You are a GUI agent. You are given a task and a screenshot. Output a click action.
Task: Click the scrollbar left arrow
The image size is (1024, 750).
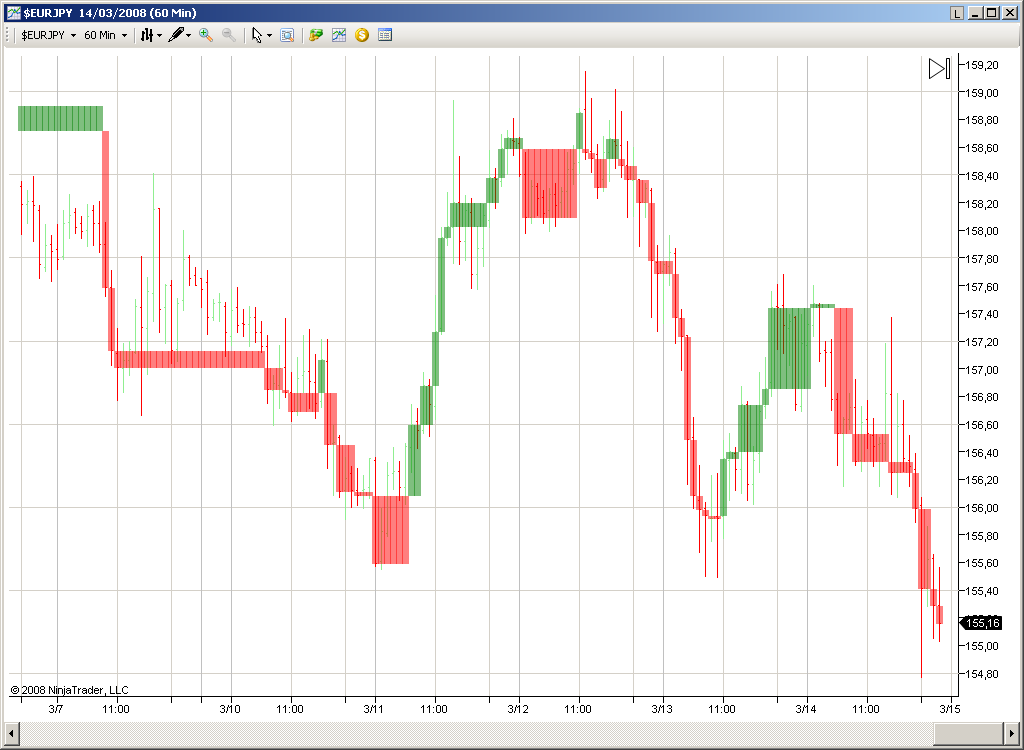[x=10, y=732]
